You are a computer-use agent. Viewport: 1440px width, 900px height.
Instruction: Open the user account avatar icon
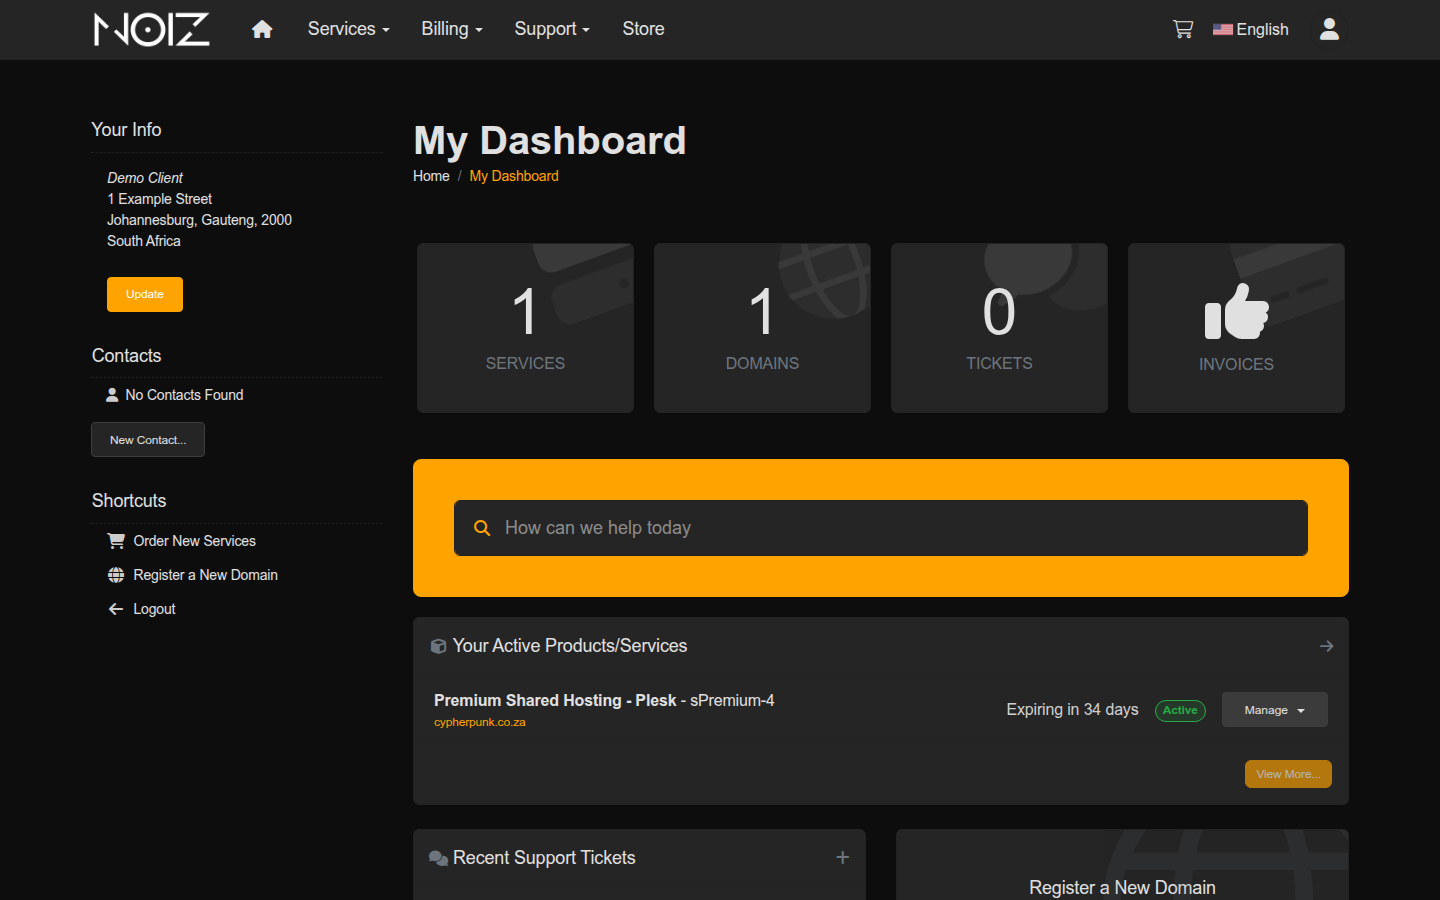[x=1329, y=29]
